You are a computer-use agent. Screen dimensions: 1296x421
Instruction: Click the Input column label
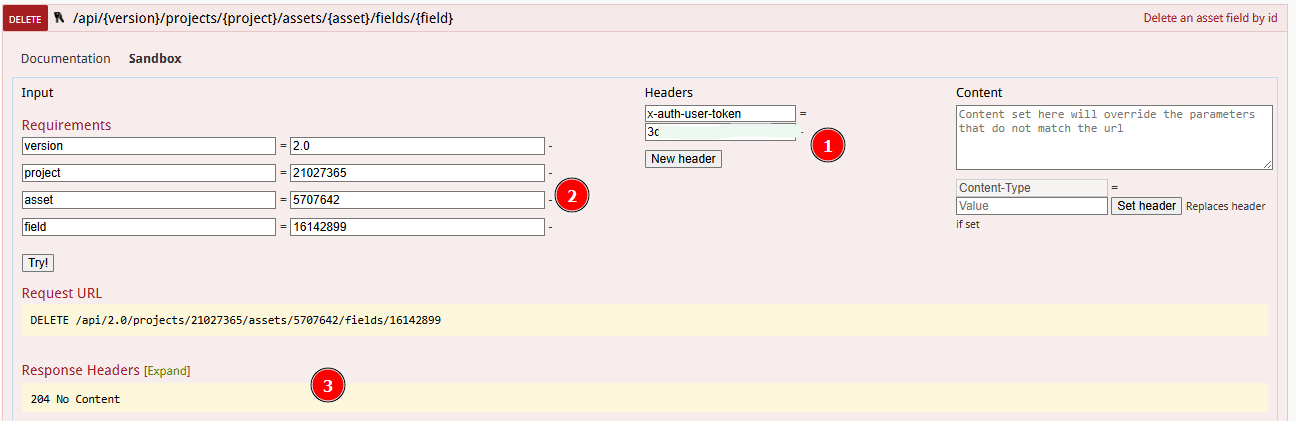point(37,92)
